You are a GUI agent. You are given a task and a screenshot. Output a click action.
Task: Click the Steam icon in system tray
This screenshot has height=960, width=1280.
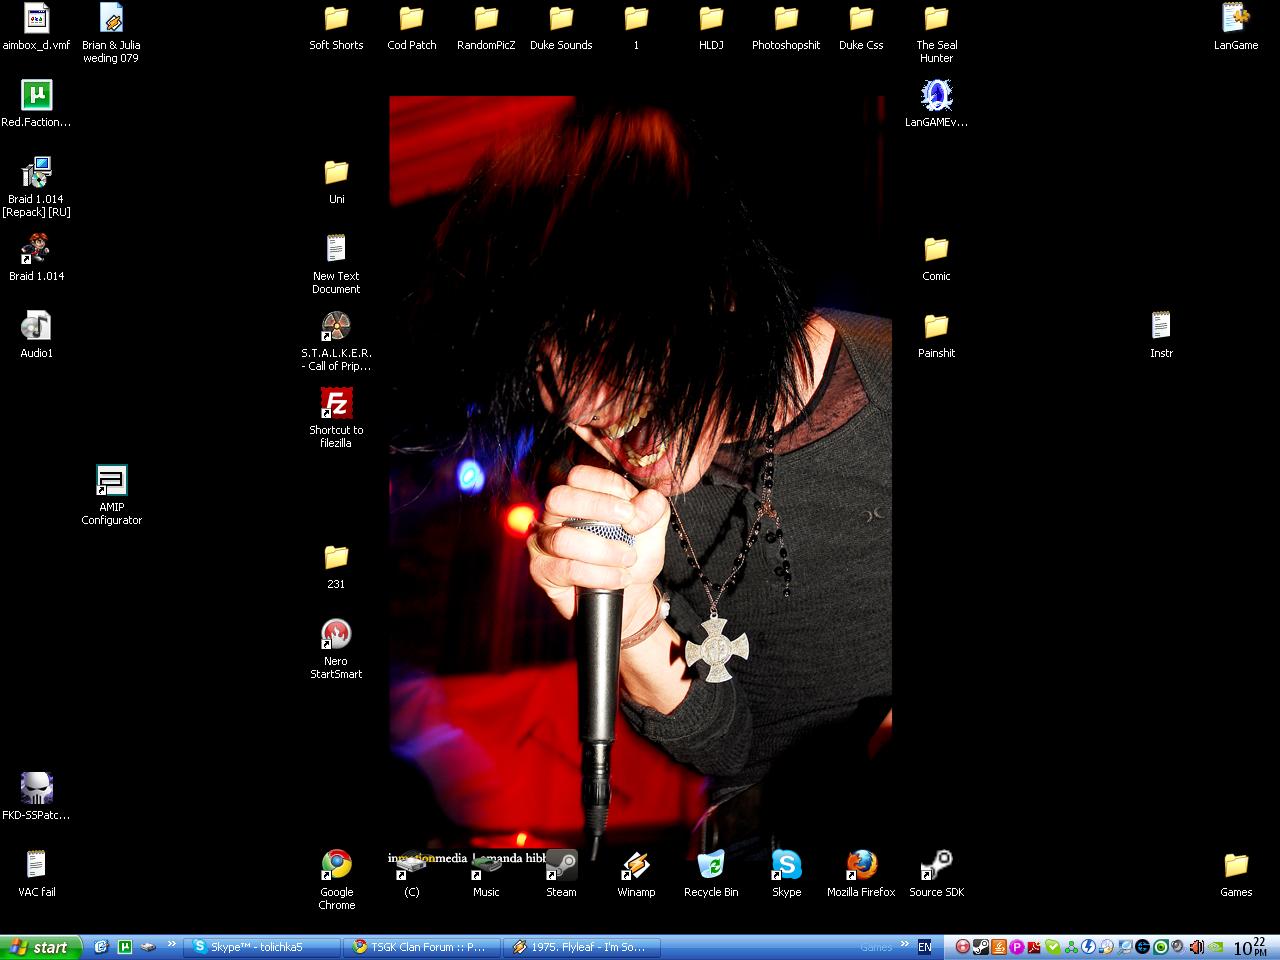click(980, 947)
